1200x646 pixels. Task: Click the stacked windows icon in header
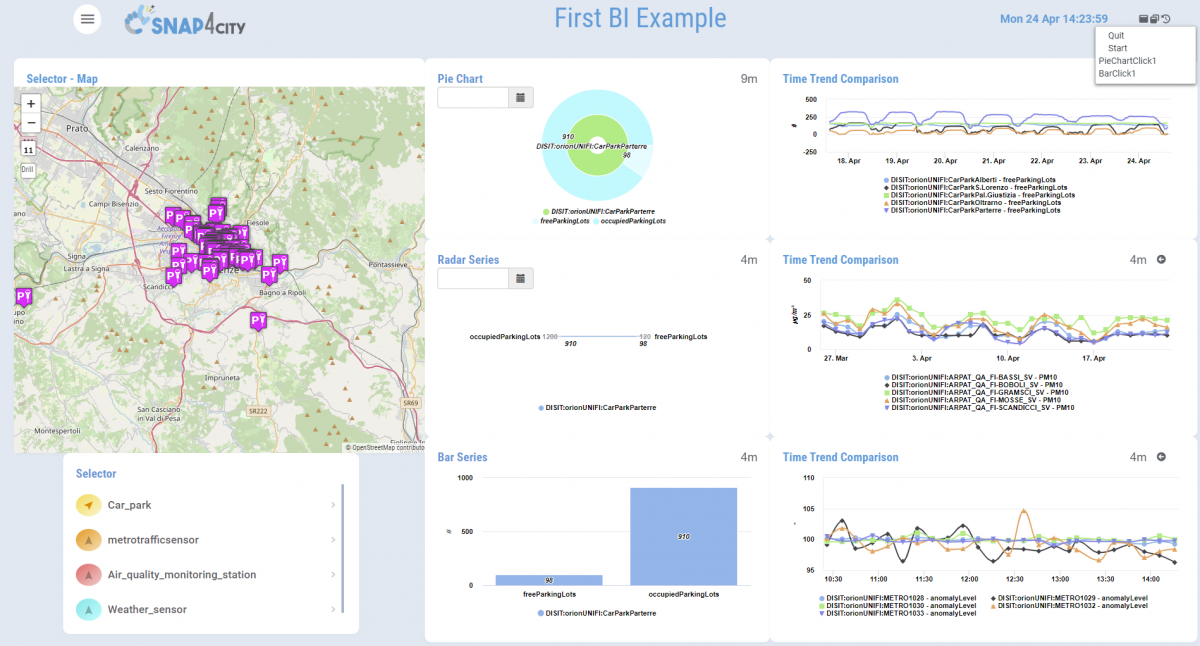(1155, 19)
